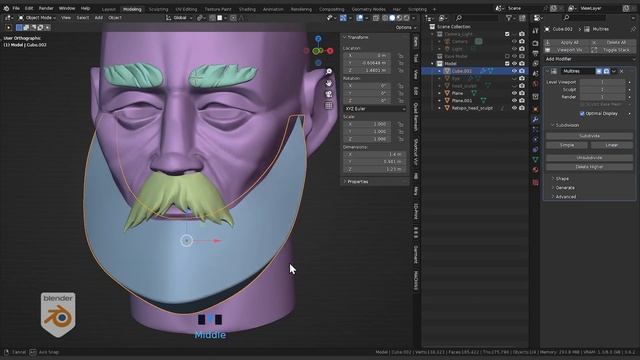Toggle X-ray view icon in header

(376, 18)
